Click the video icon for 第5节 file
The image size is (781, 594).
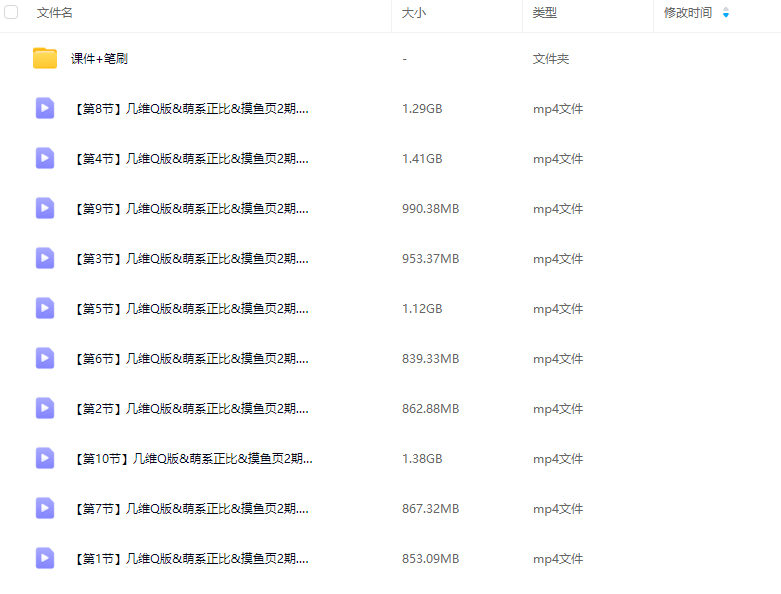point(45,308)
